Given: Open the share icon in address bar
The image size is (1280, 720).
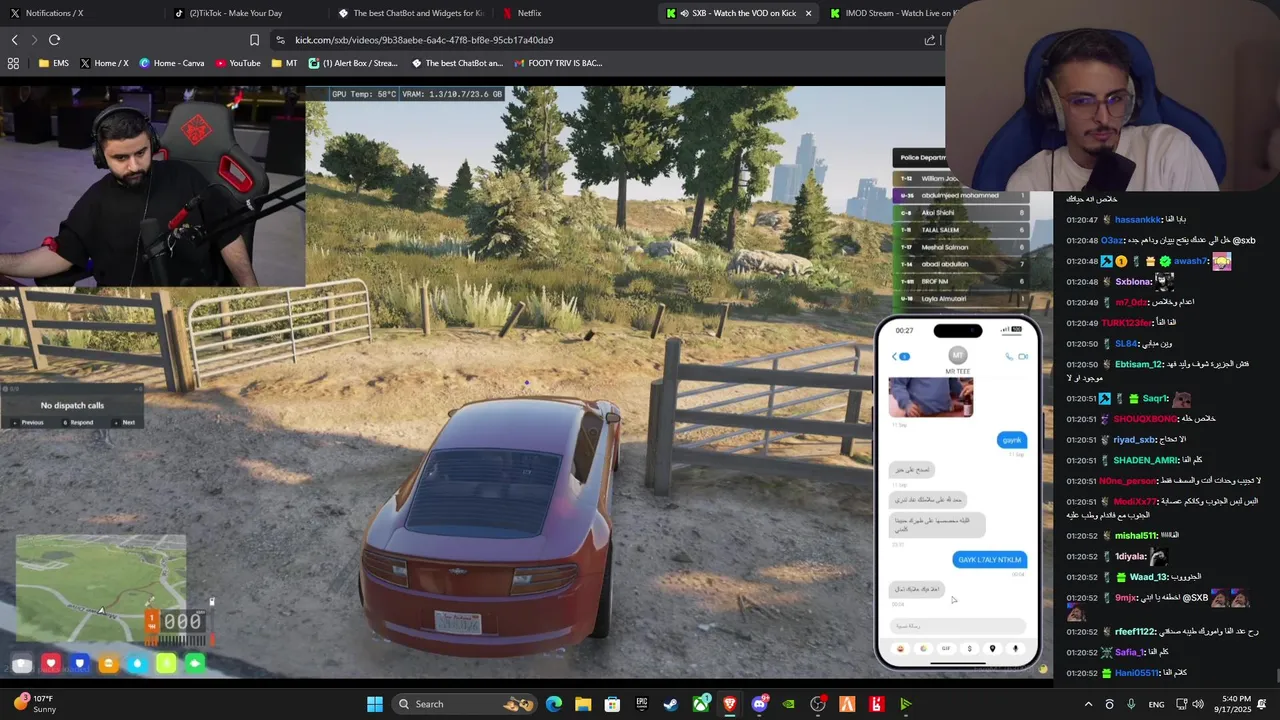Looking at the screenshot, I should click(930, 40).
